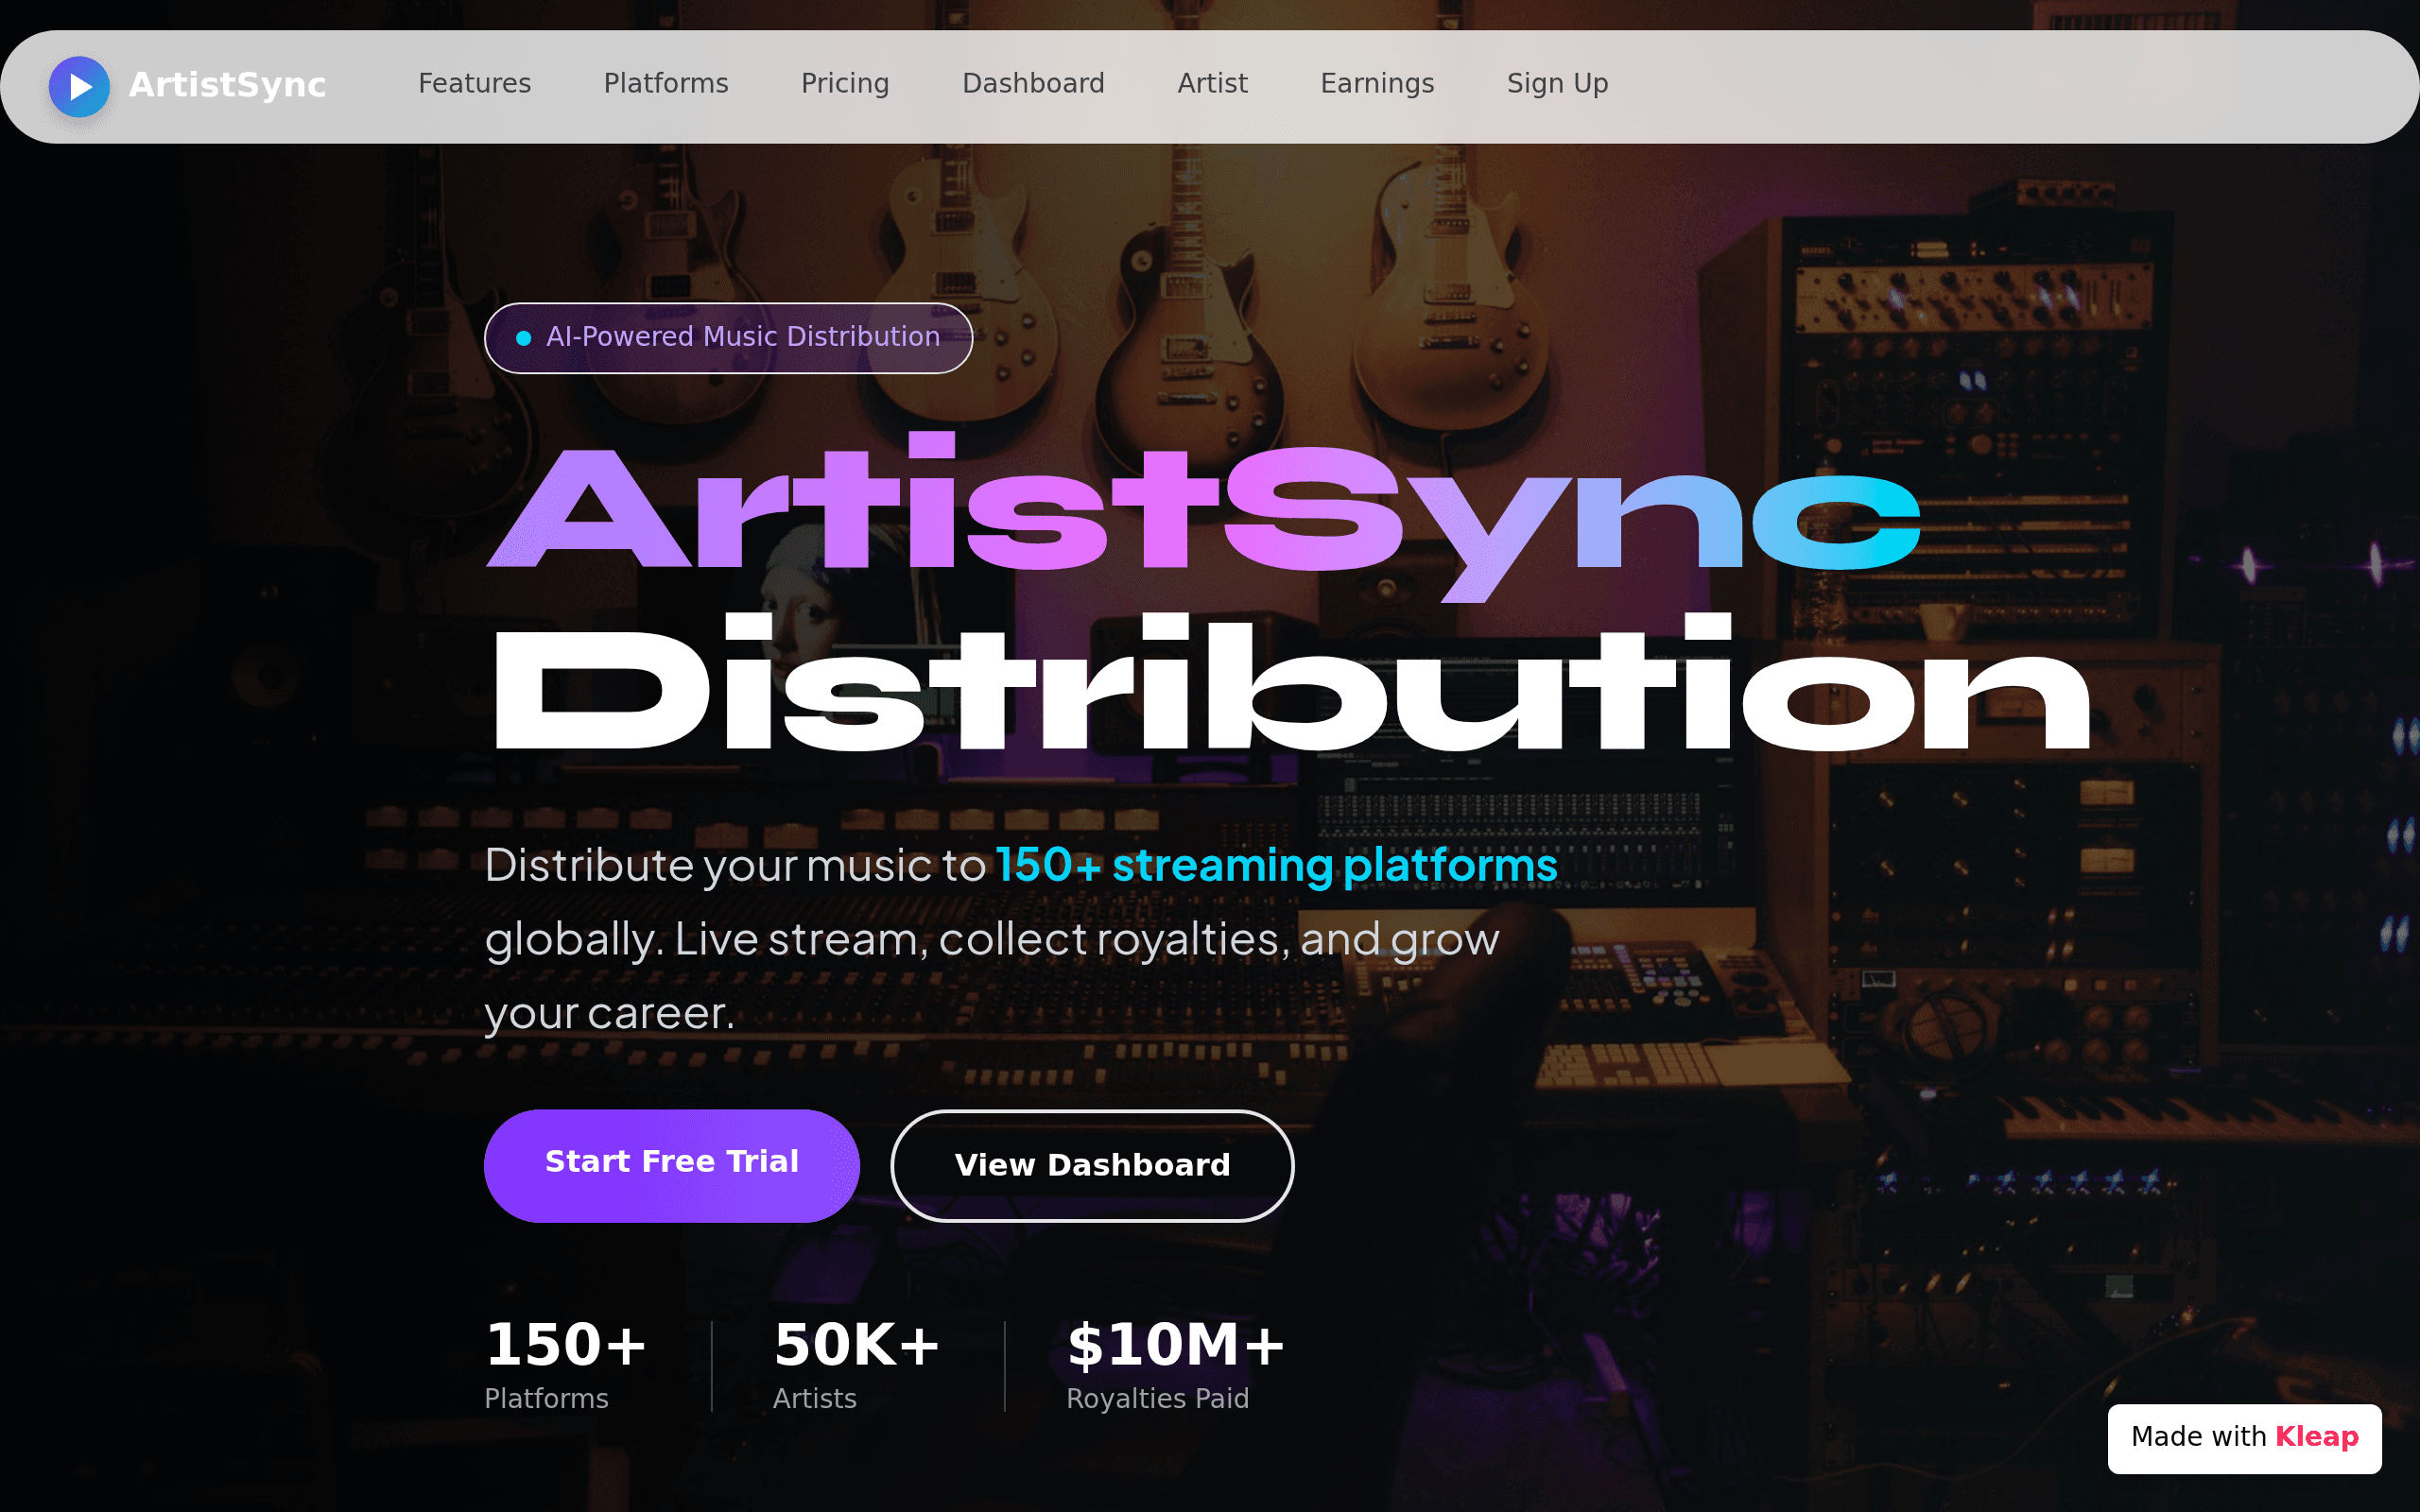Click the ArtistSync brand name
2420x1512 pixels.
point(227,85)
